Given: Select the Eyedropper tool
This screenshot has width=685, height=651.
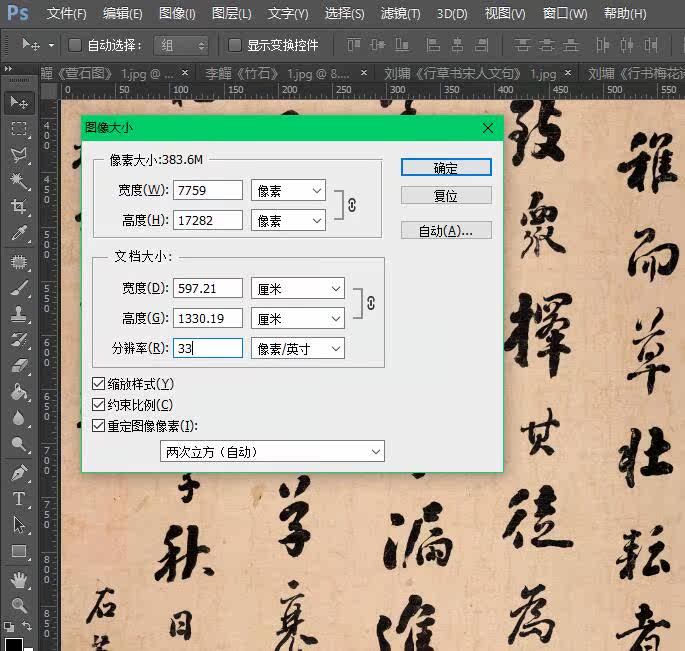Looking at the screenshot, I should tap(18, 233).
